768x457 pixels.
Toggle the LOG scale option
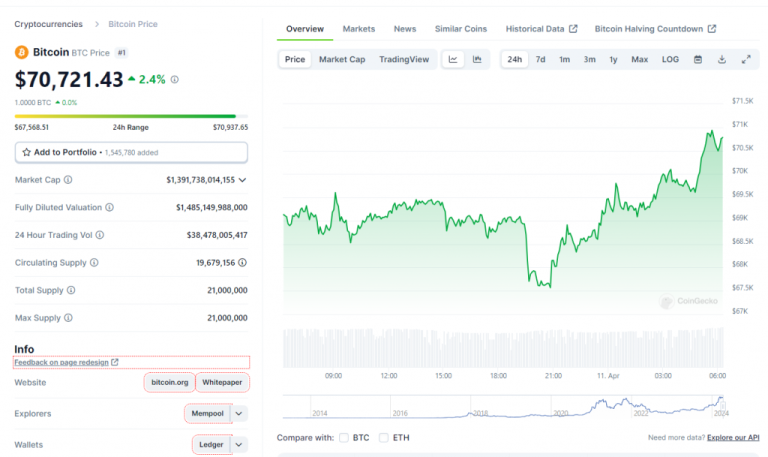pyautogui.click(x=670, y=59)
